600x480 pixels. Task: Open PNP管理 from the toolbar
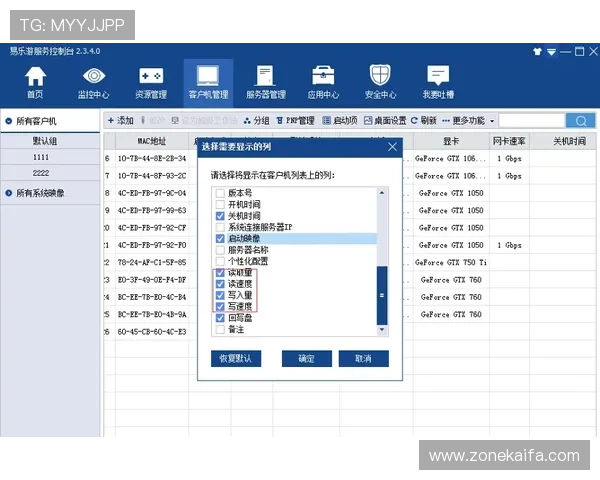[x=295, y=121]
